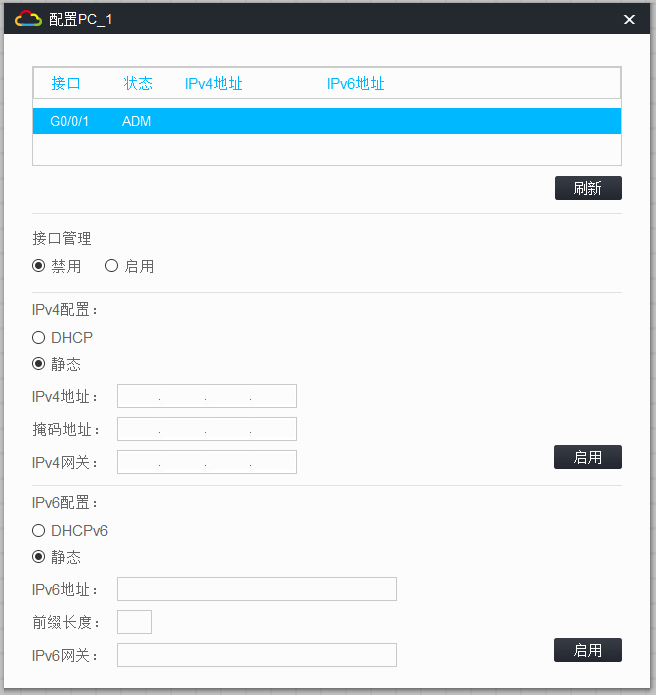The image size is (656, 695).
Task: Choose DHCPv6 for IPv6 configuration
Action: click(x=39, y=531)
